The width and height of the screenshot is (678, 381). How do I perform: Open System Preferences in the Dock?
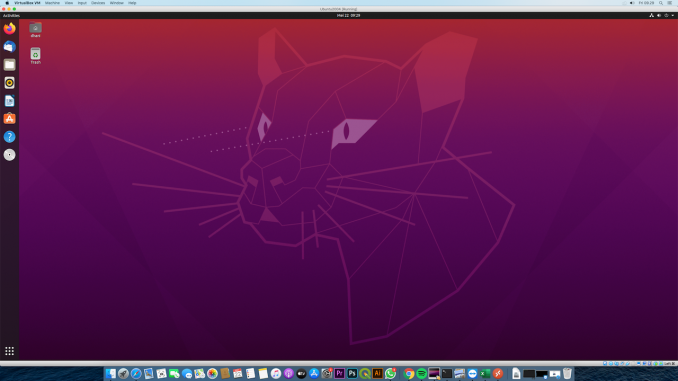pyautogui.click(x=327, y=374)
